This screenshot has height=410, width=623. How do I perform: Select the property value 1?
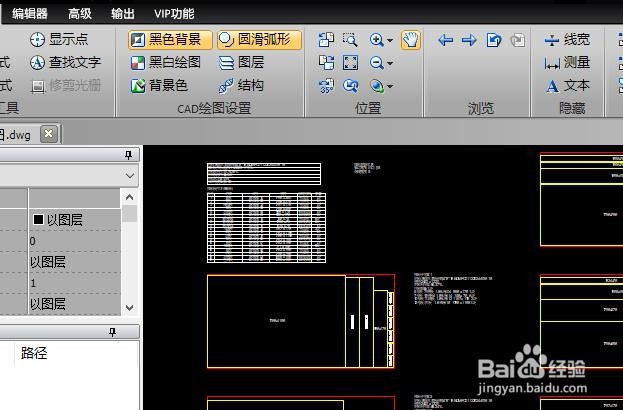75,283
